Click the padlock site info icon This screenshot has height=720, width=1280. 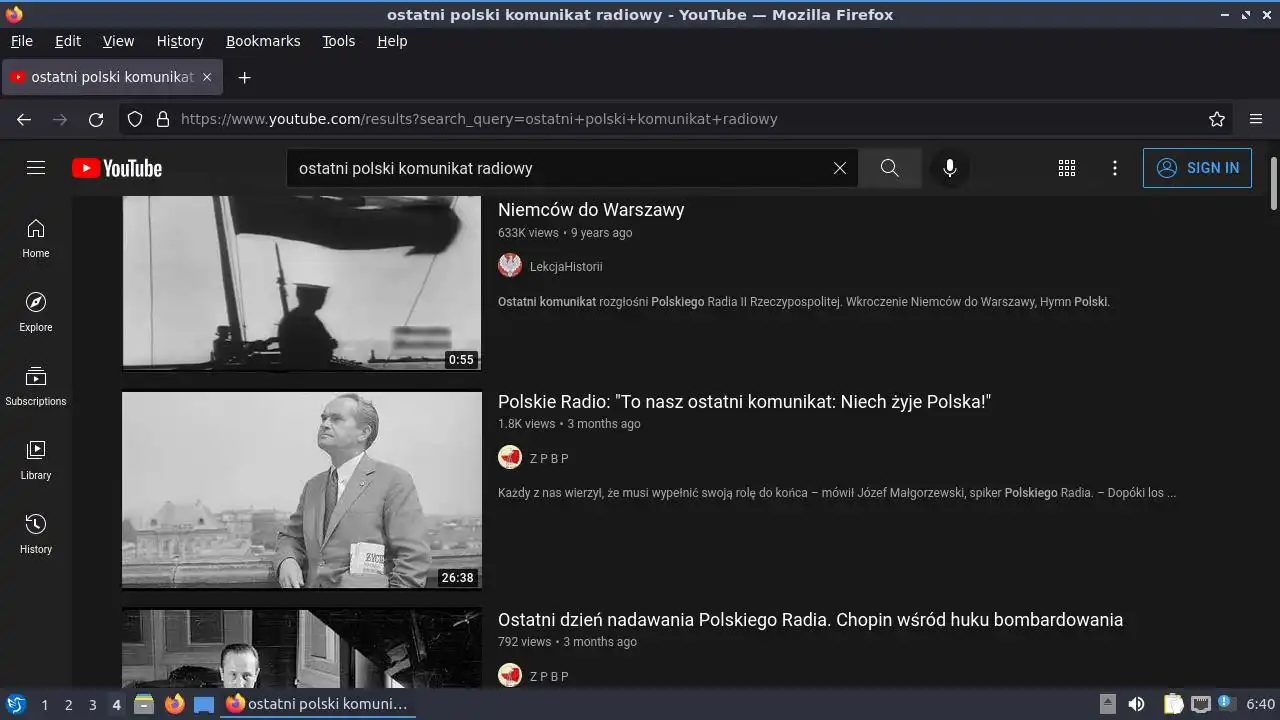coord(163,119)
